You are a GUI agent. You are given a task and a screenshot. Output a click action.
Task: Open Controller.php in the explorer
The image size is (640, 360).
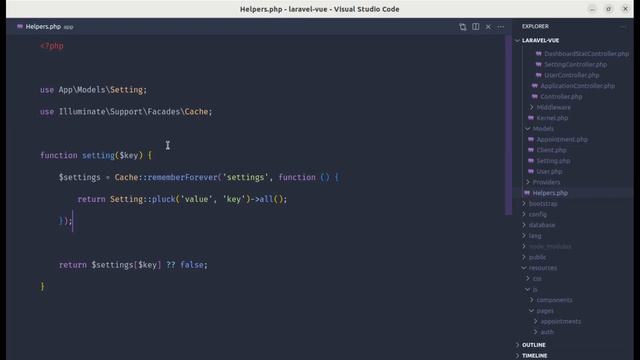[561, 96]
